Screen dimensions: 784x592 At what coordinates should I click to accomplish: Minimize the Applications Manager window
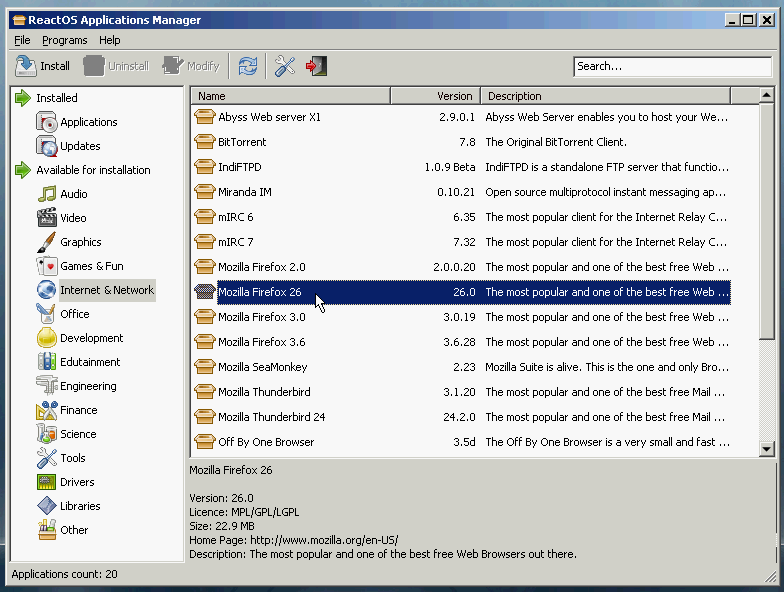(x=732, y=20)
